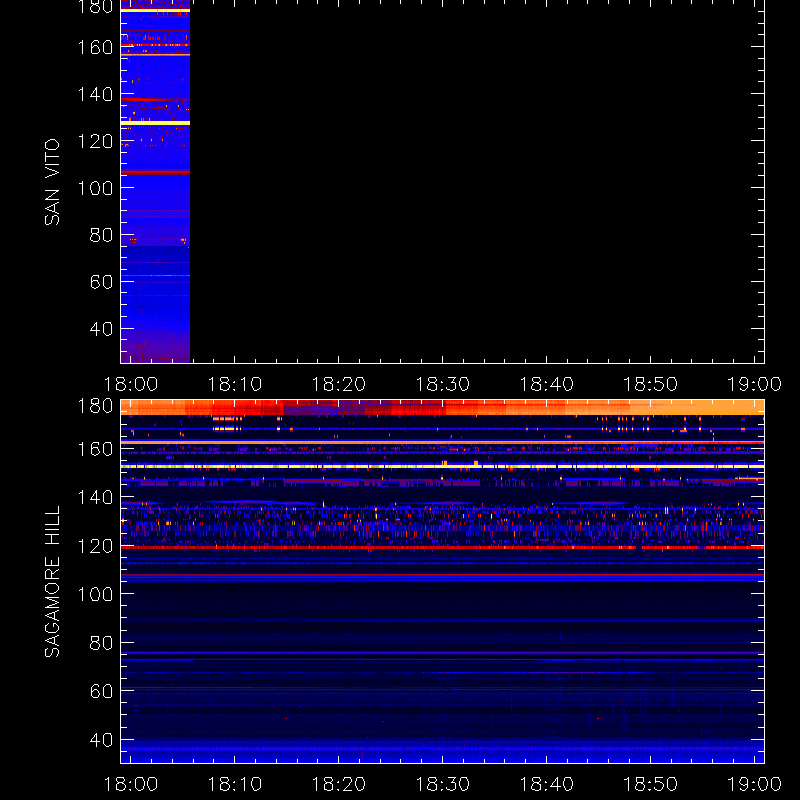Click the black no-data region of San Vito plot
Image resolution: width=800 pixels, height=800 pixels.
pyautogui.click(x=477, y=181)
